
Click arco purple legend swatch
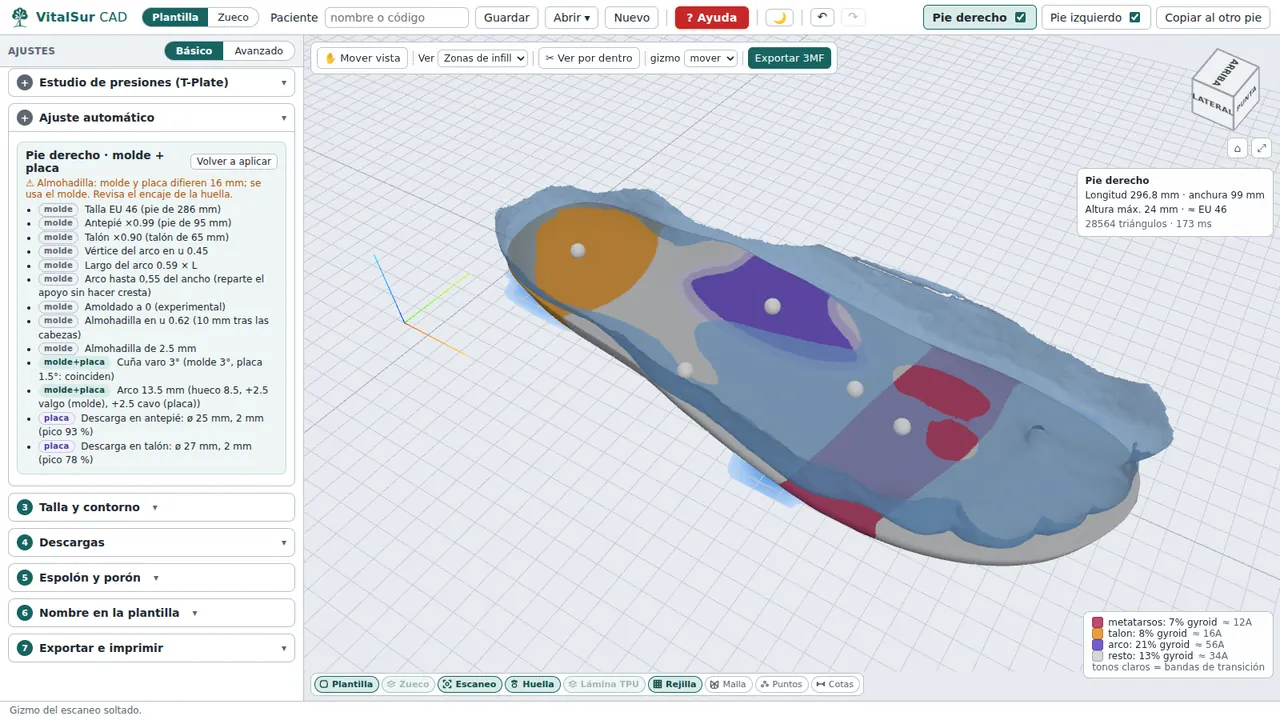[x=1098, y=645]
